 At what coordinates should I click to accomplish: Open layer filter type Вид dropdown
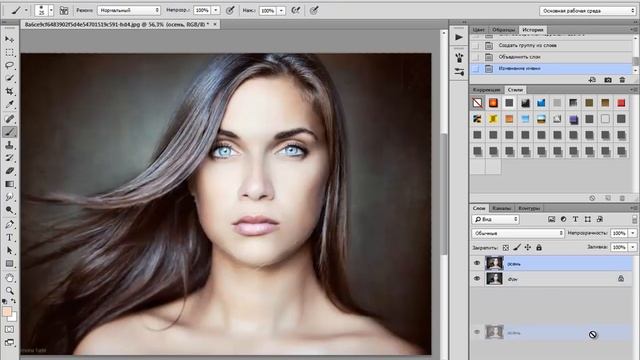[496, 220]
